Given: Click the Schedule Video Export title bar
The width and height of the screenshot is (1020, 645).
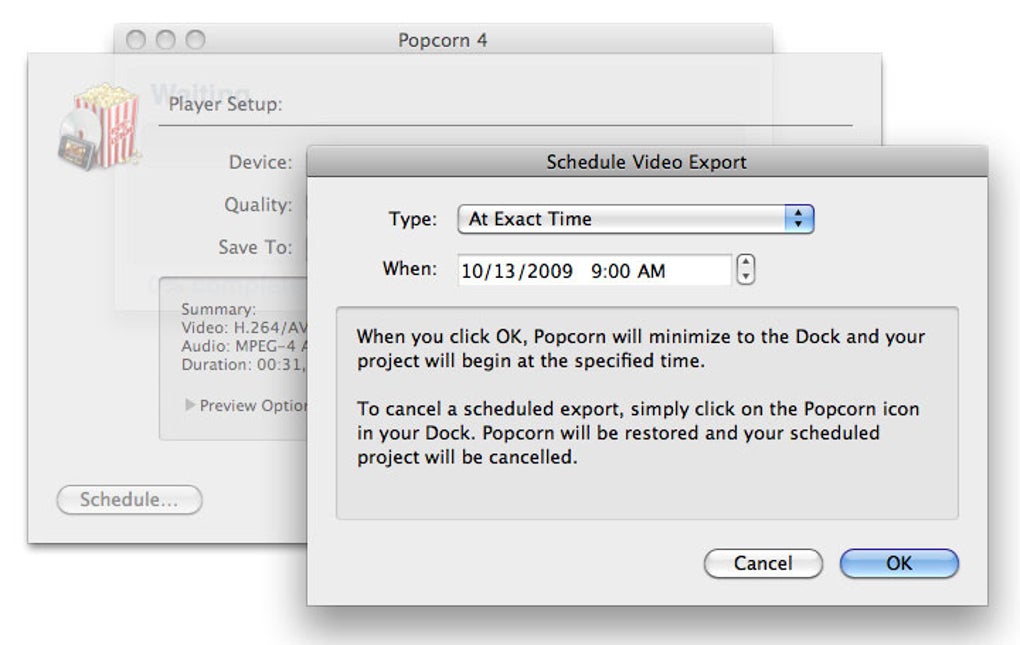Looking at the screenshot, I should [x=646, y=161].
